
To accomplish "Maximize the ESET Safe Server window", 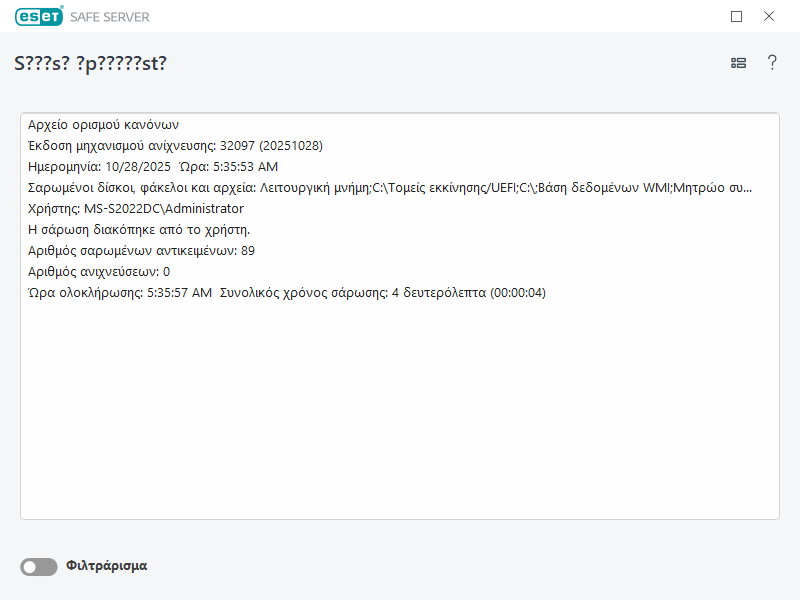I will (737, 16).
